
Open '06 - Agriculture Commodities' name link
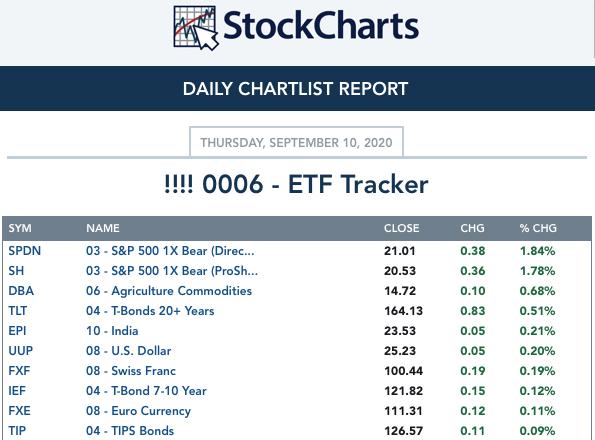(169, 291)
